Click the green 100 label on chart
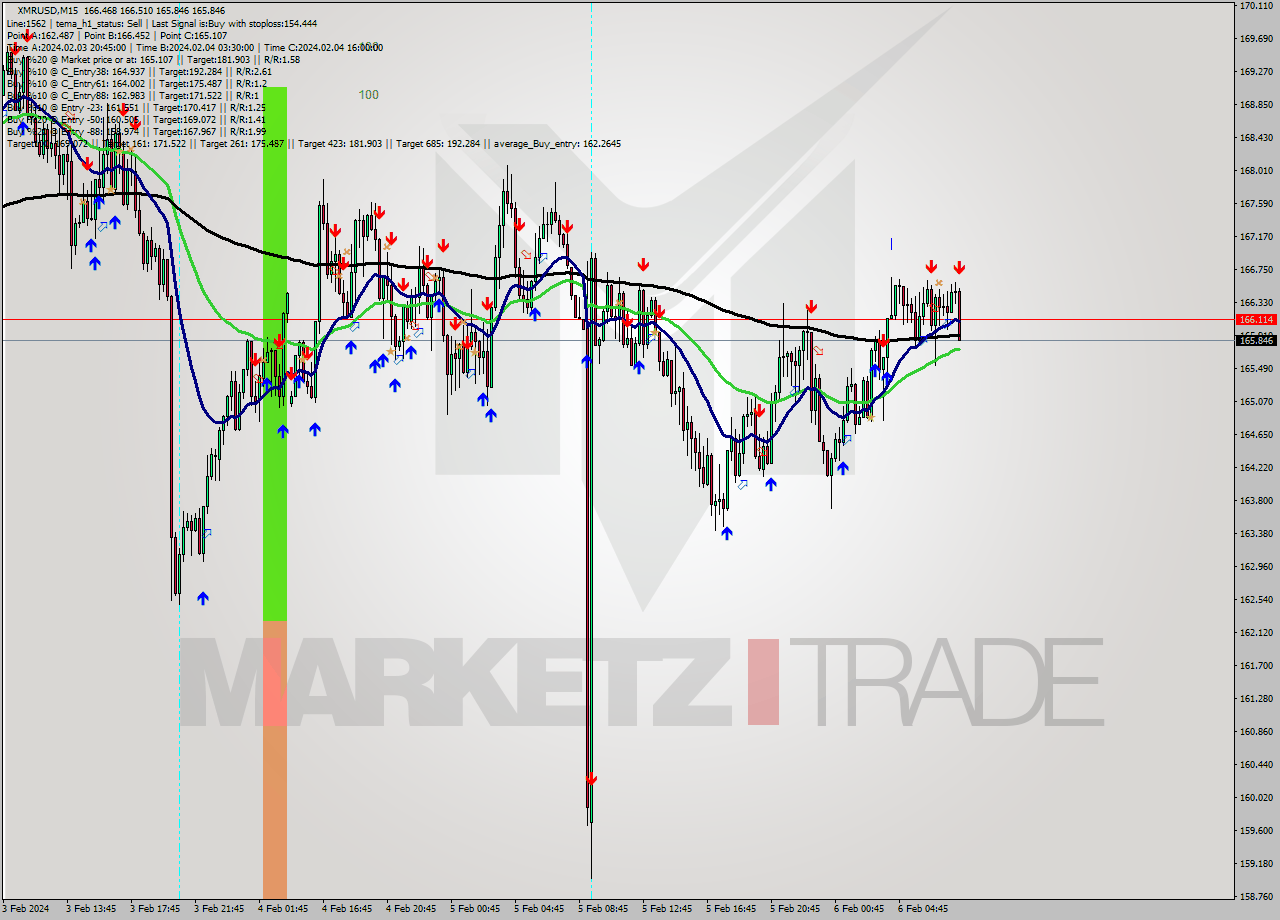The height and width of the screenshot is (920, 1280). coord(369,95)
